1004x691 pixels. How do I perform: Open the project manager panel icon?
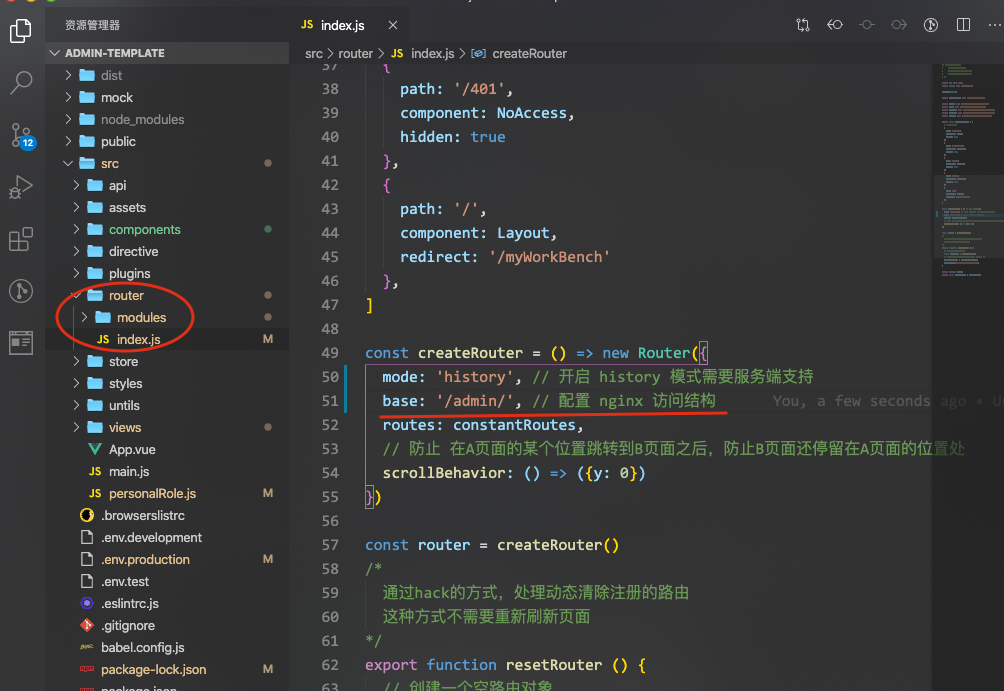point(20,342)
